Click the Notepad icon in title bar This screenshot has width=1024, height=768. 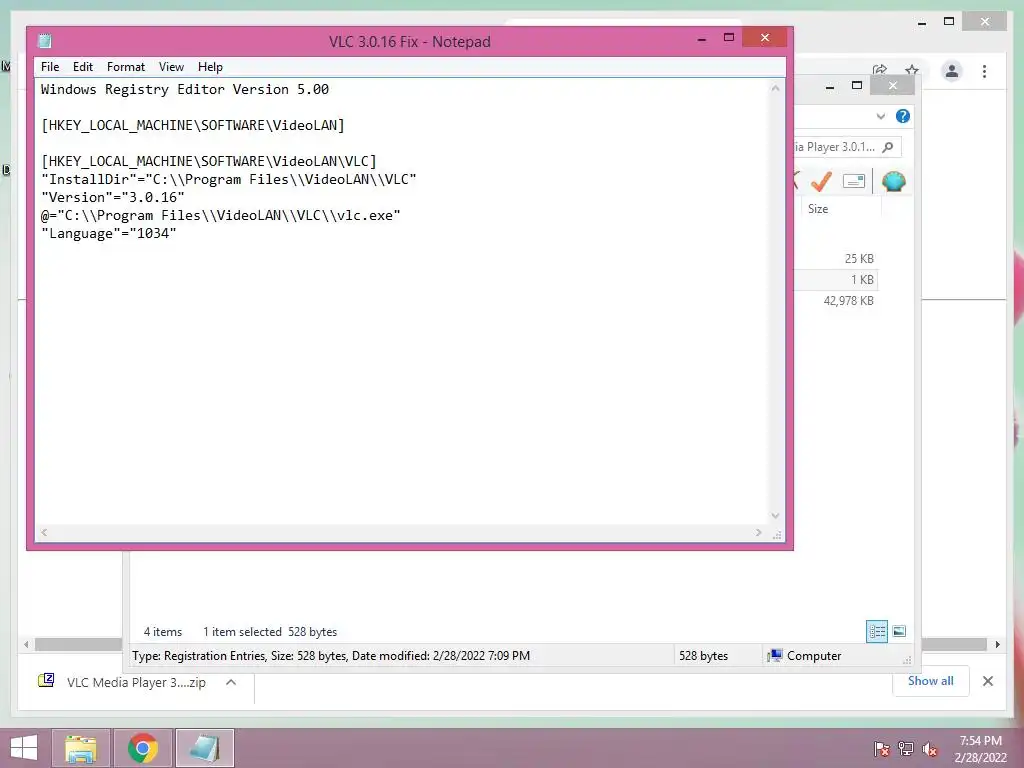click(44, 41)
